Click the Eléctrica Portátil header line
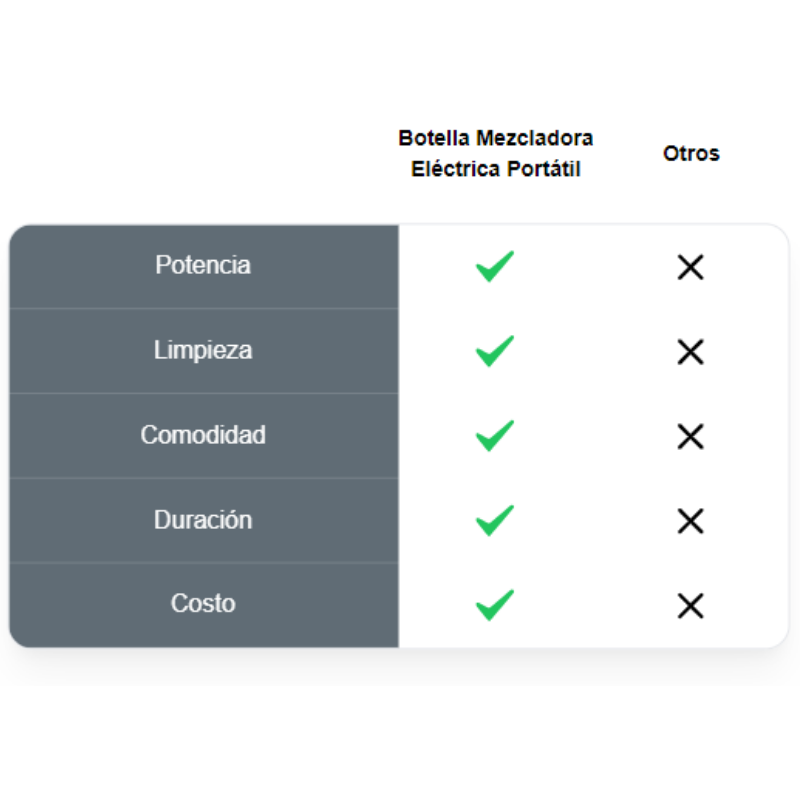This screenshot has height=800, width=800. pyautogui.click(x=495, y=169)
